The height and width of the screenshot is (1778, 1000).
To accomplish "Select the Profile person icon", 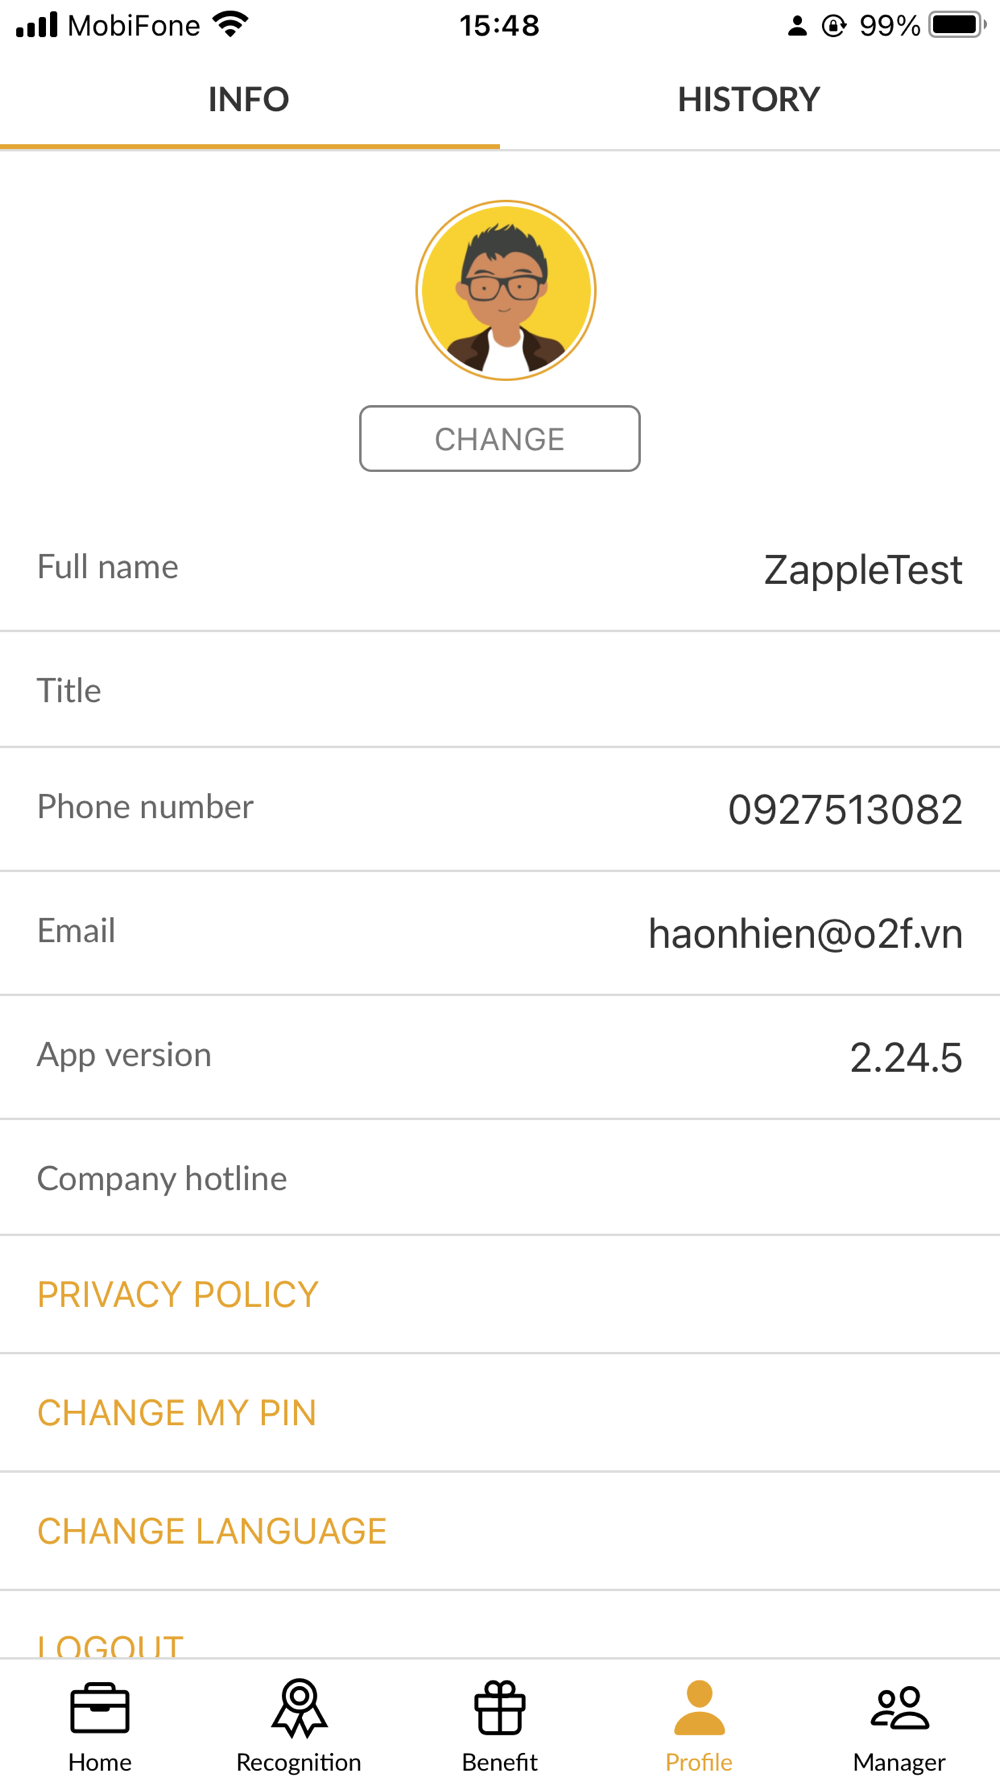I will pos(699,1708).
